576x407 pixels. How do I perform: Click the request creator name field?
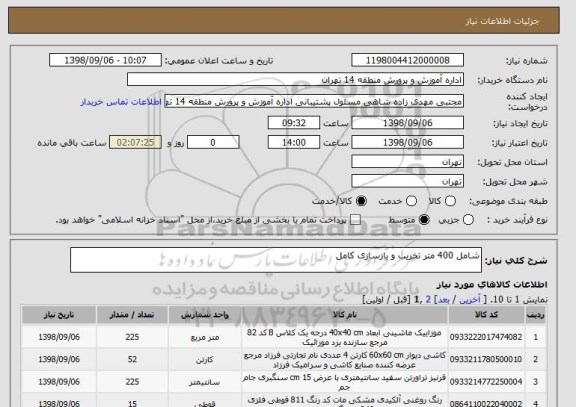coord(314,101)
